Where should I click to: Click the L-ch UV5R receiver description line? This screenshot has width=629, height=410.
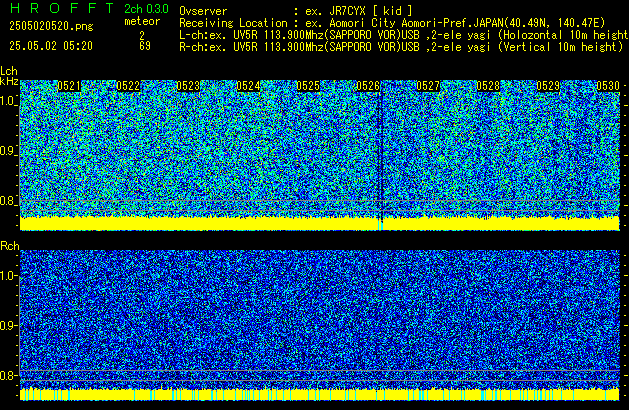[x=404, y=35]
